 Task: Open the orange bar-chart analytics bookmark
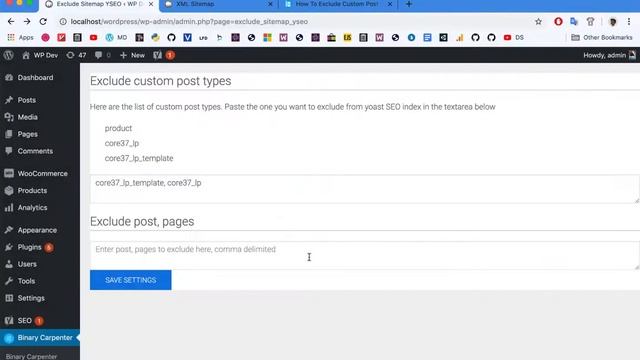pos(460,38)
